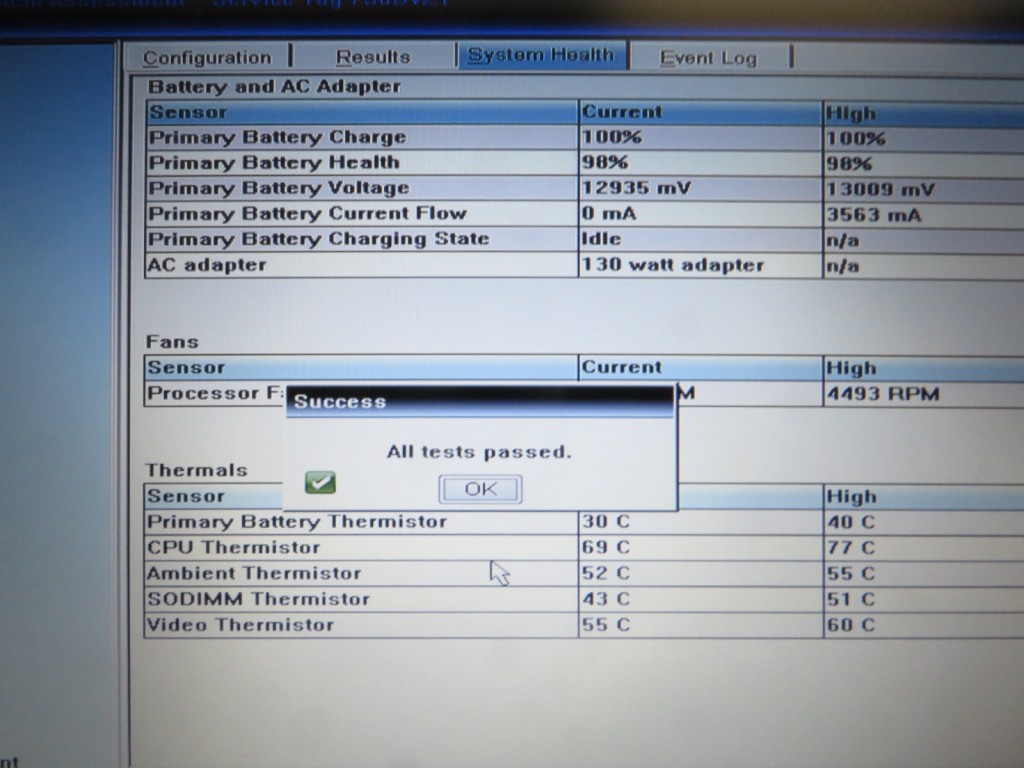Screen dimensions: 1024x768
Task: Select the CPU Thermistor row
Action: click(x=233, y=548)
